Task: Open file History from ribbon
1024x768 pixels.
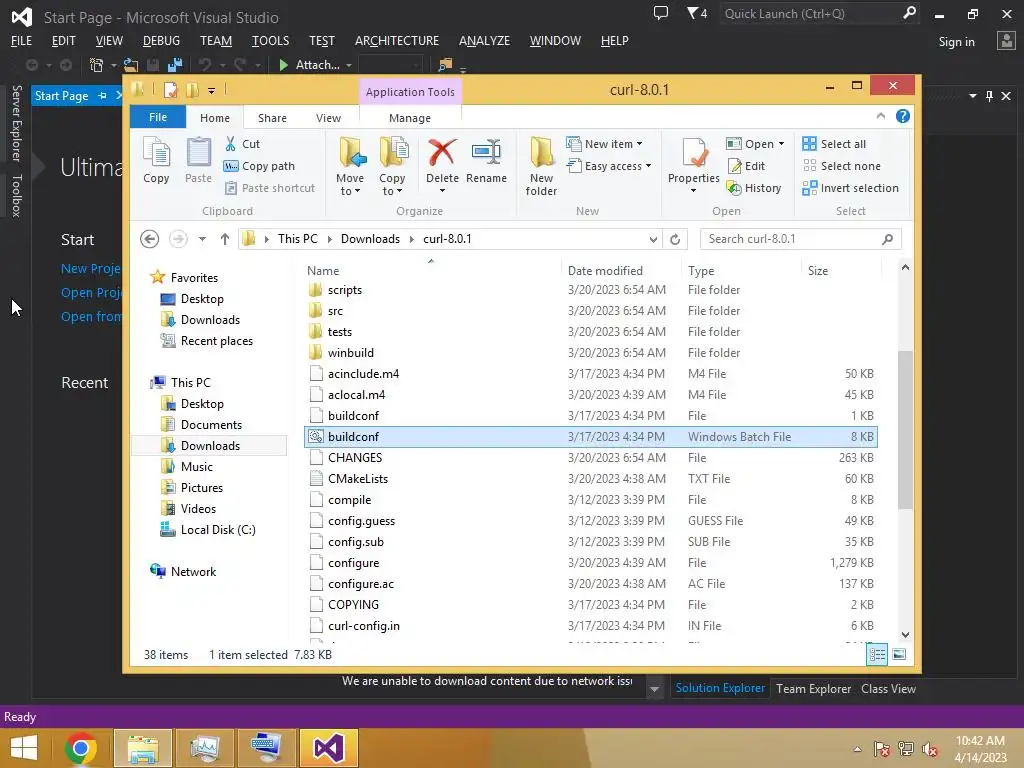Action: pyautogui.click(x=754, y=188)
